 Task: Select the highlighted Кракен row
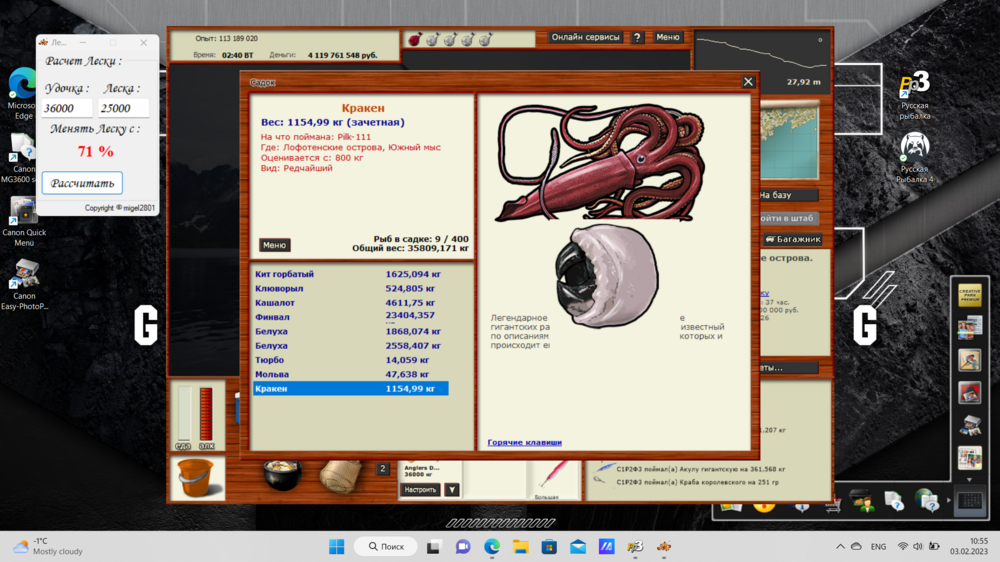[x=350, y=388]
